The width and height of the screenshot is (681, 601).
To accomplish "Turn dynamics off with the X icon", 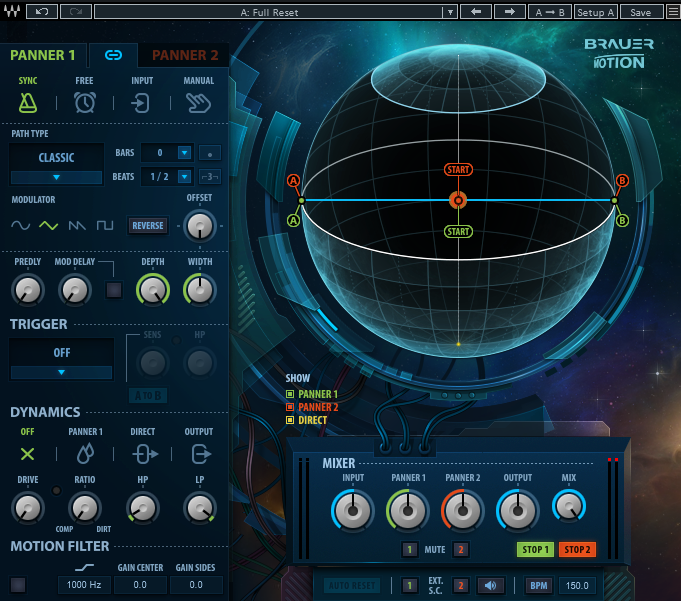I will 28,454.
